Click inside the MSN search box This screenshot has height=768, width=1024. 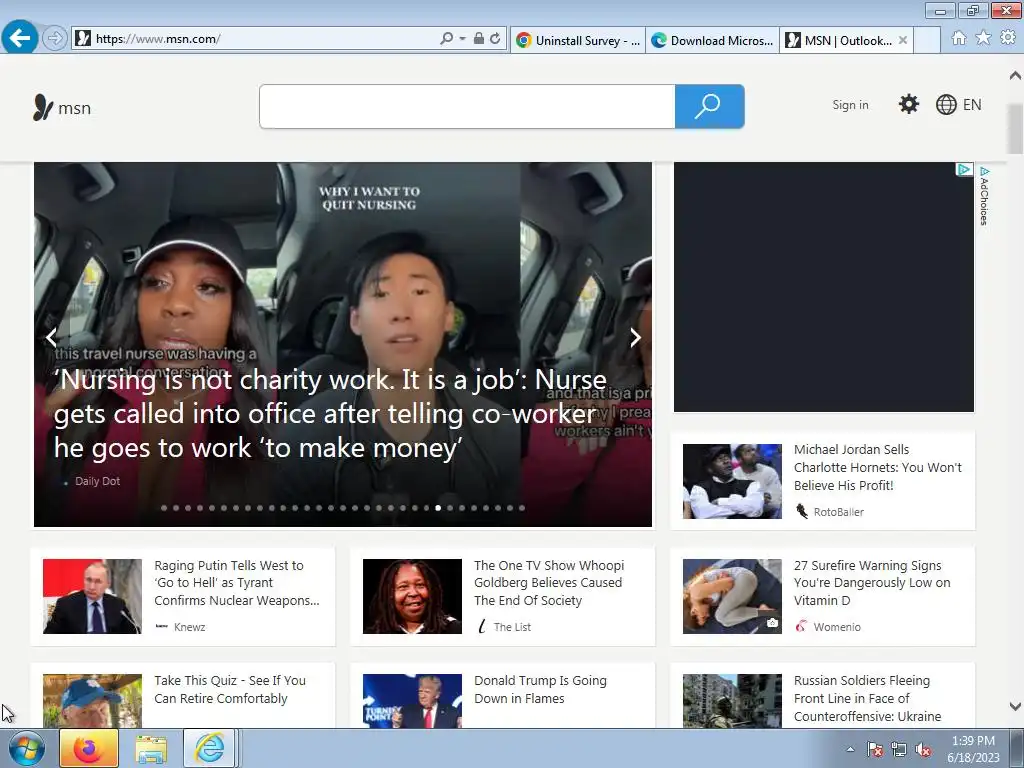(x=467, y=106)
